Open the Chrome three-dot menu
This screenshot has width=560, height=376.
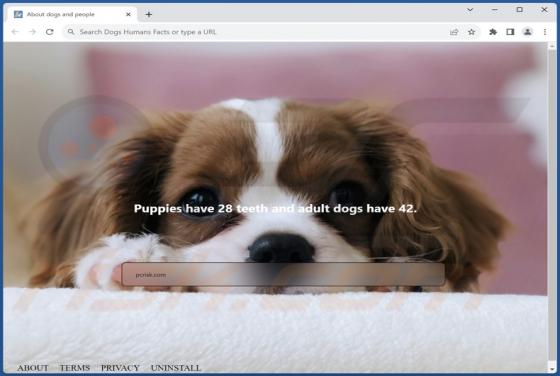[x=545, y=32]
